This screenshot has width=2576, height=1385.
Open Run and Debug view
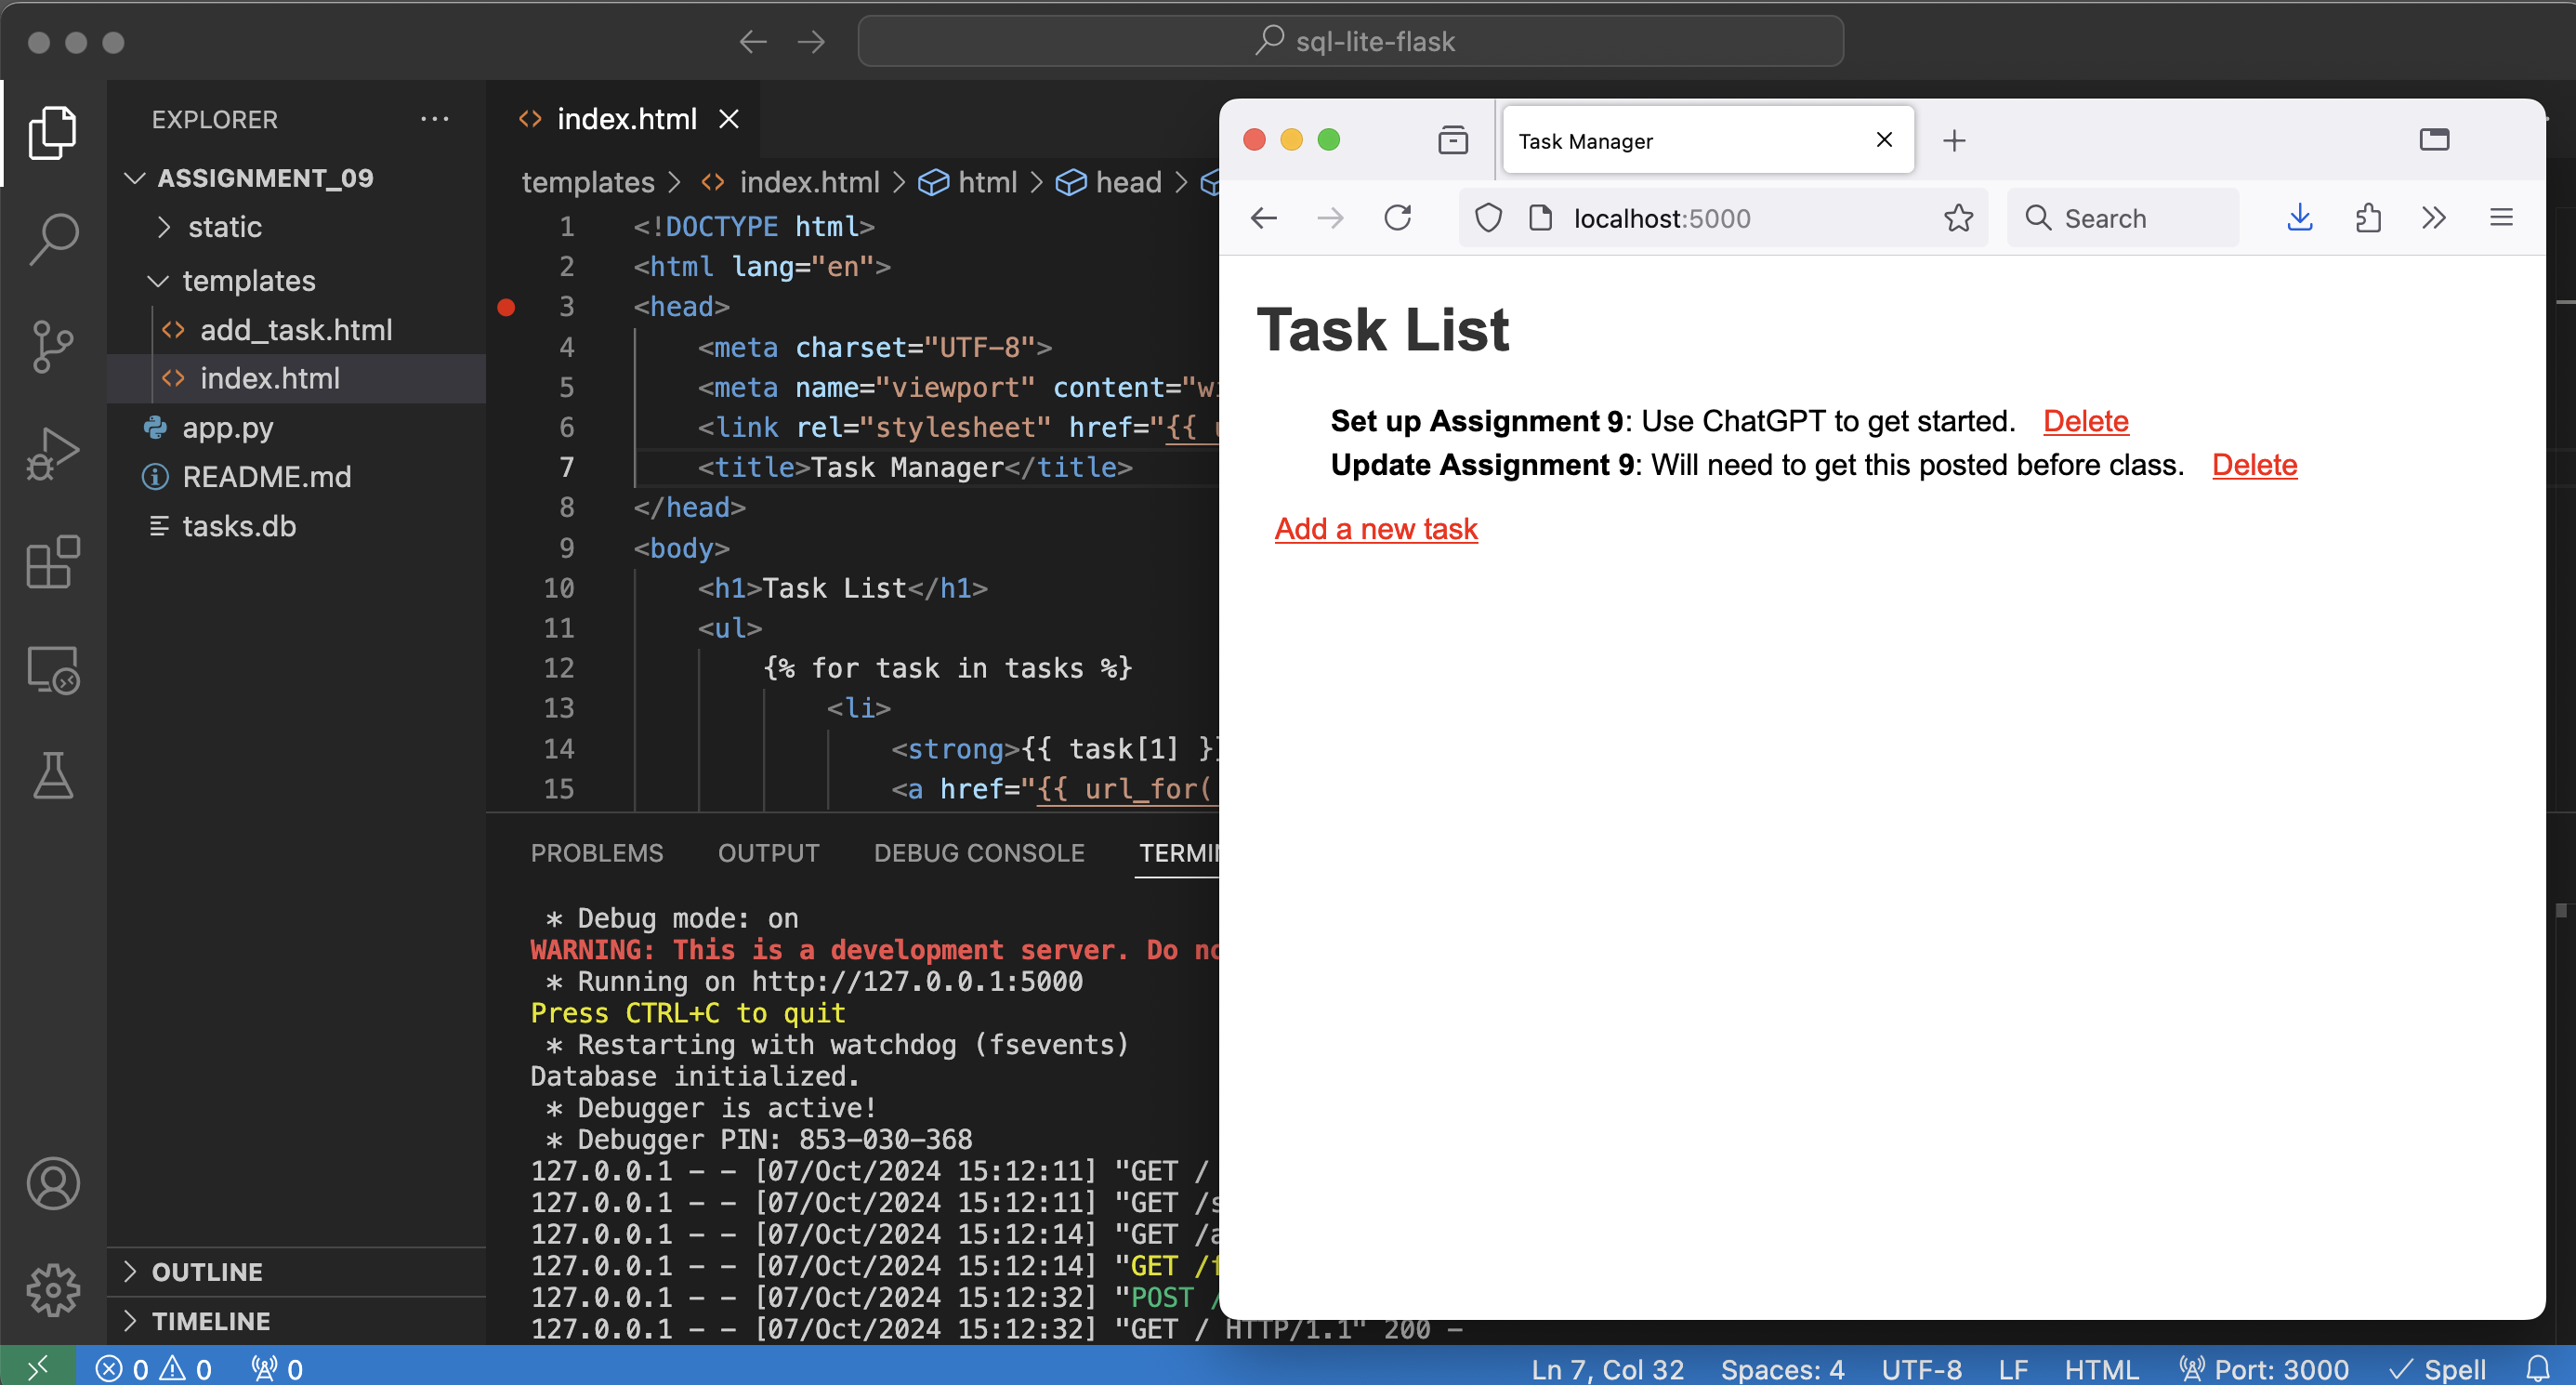[52, 453]
